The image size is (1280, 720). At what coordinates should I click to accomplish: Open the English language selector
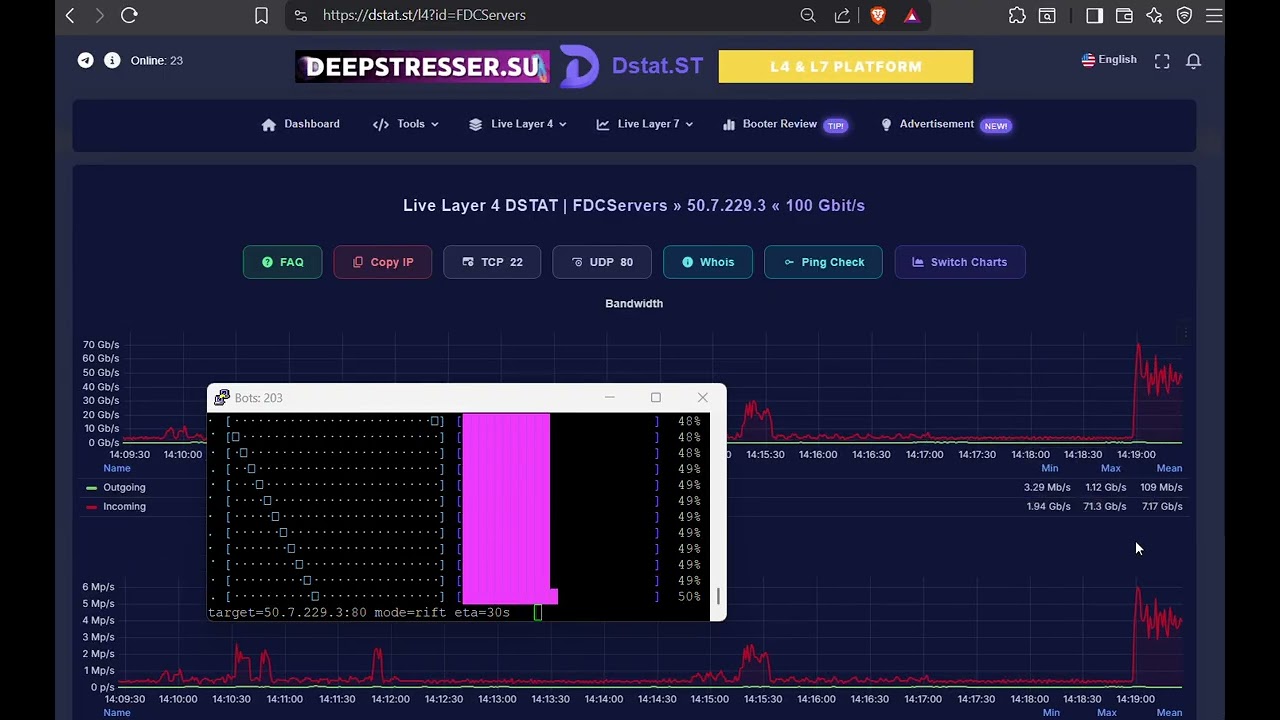[1109, 60]
